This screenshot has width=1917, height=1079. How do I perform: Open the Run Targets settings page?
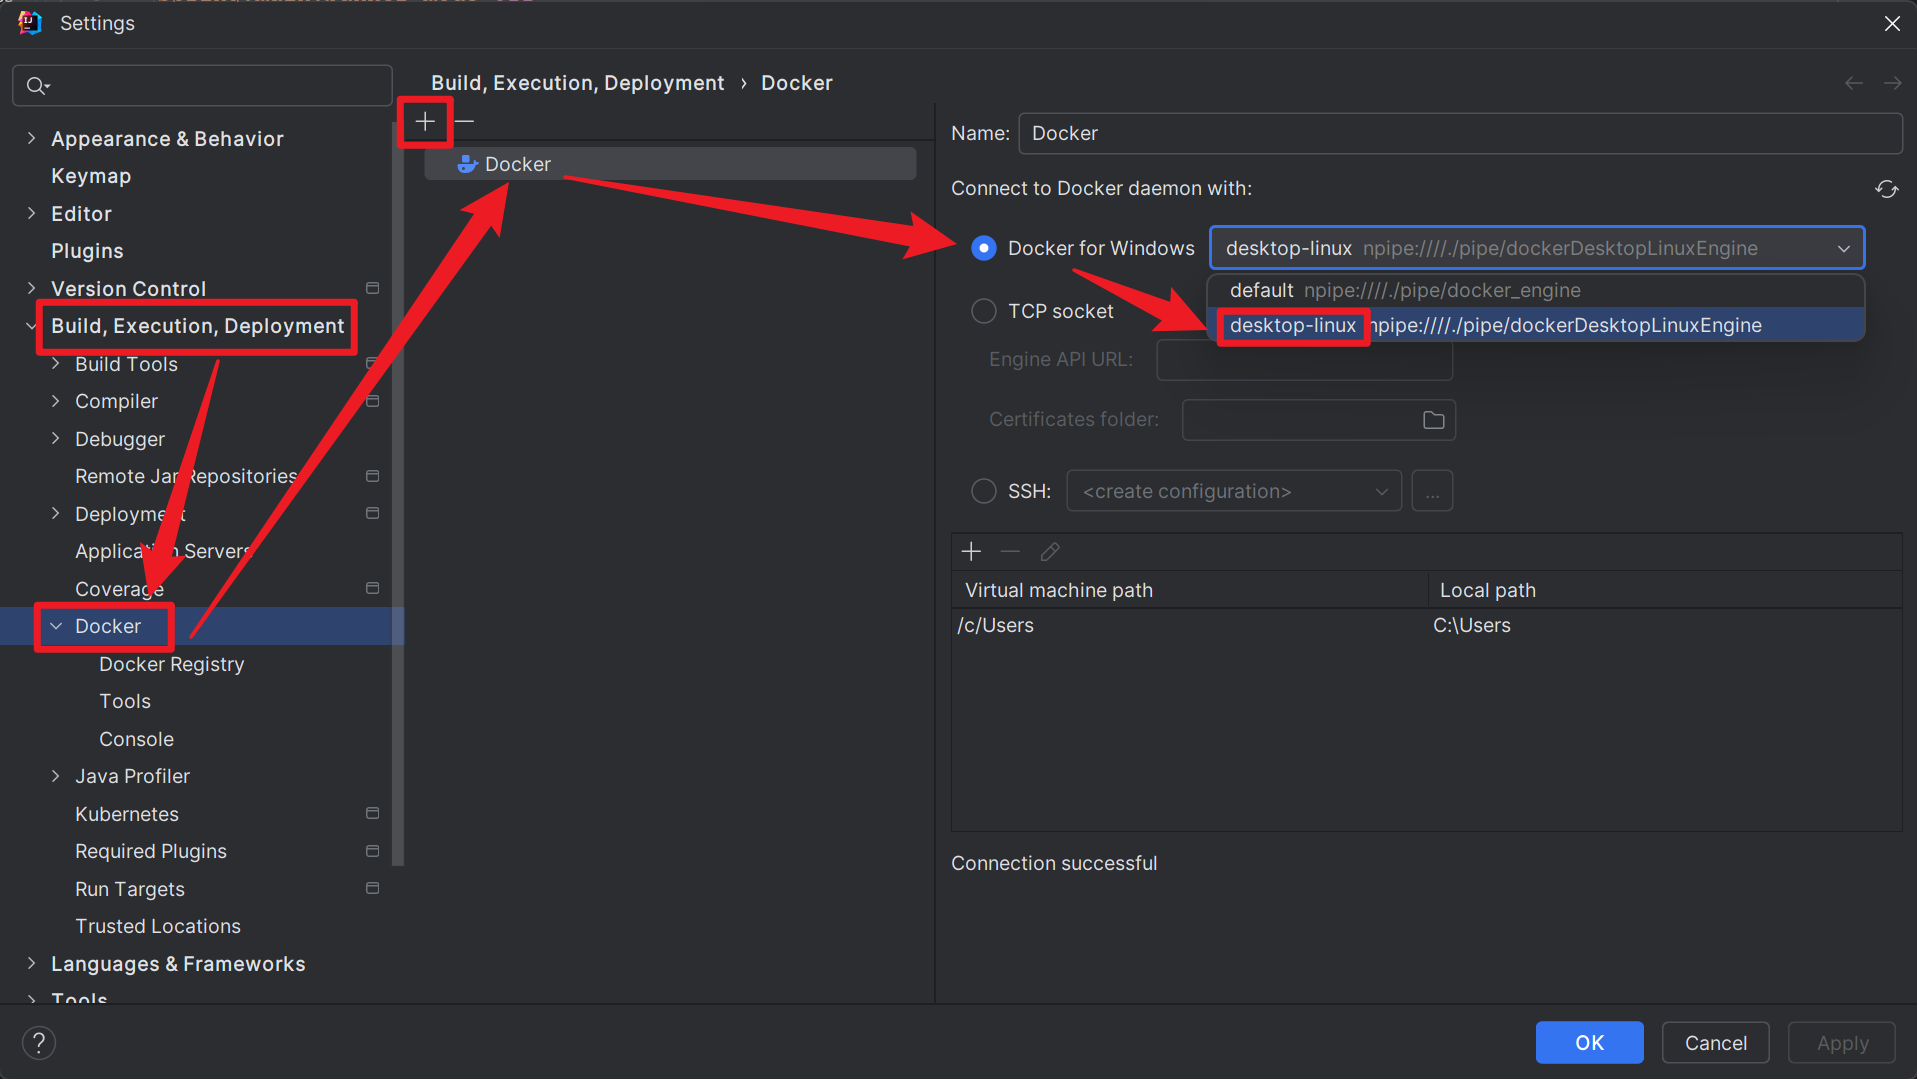(x=130, y=889)
